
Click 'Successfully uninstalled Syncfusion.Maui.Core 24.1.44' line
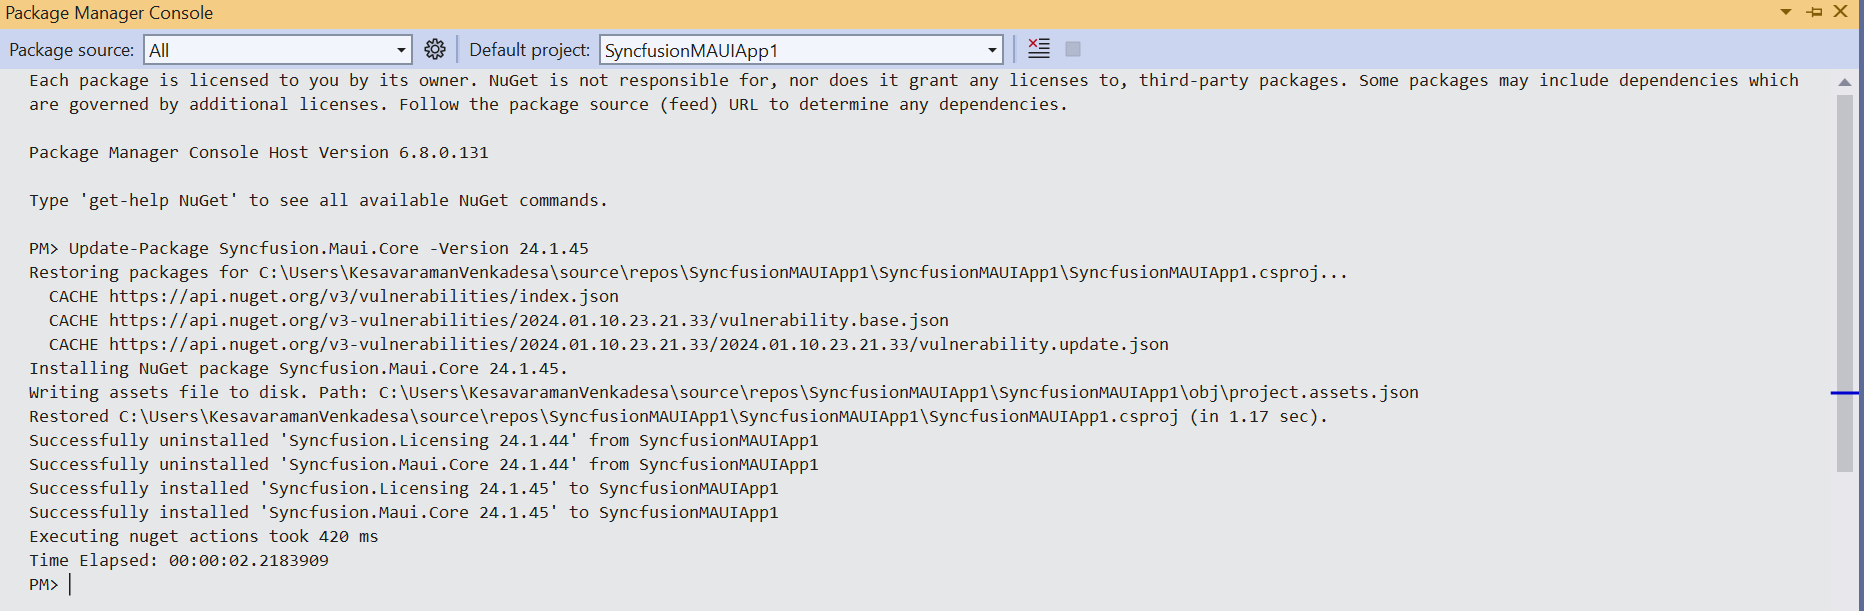(x=424, y=465)
